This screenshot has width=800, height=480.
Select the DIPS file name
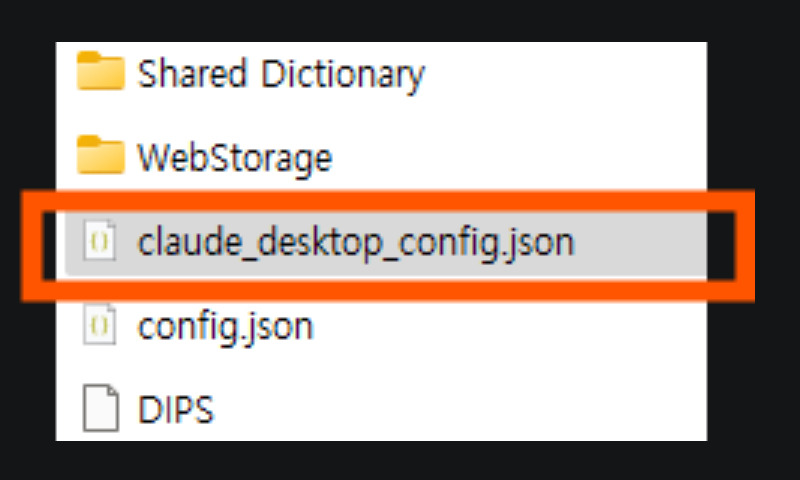coord(176,409)
